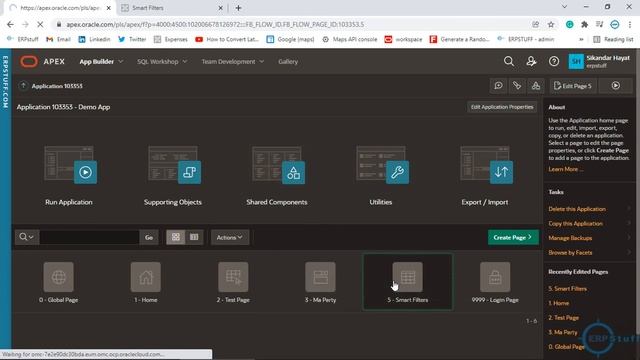Image resolution: width=640 pixels, height=360 pixels.
Task: Open the browser tab search chevron
Action: pos(564,7)
